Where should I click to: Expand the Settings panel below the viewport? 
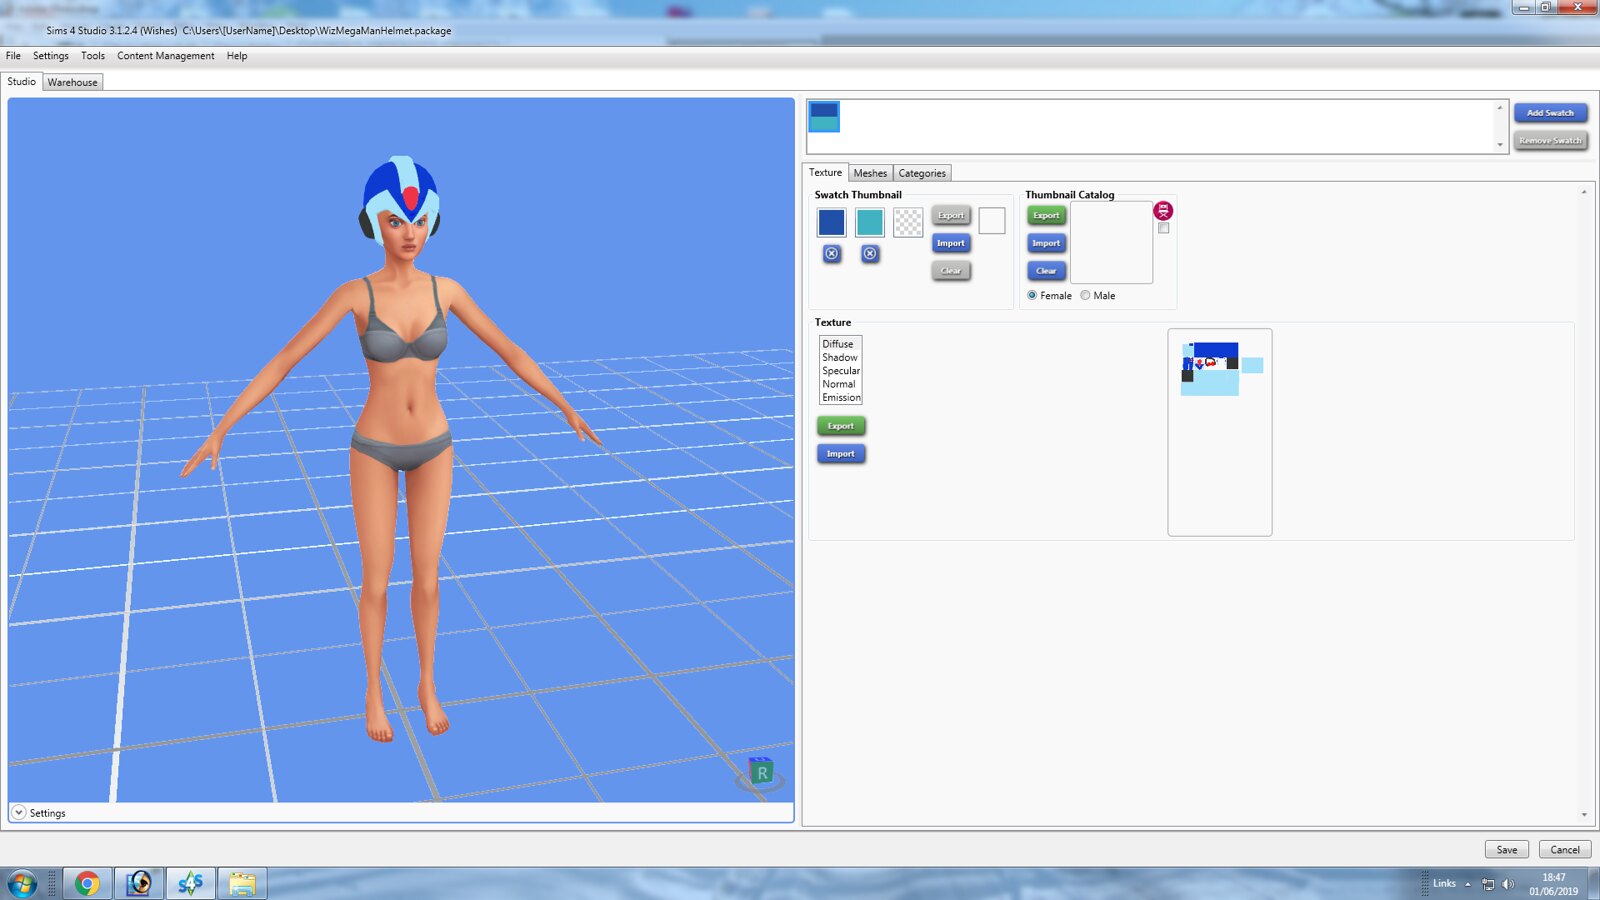click(19, 813)
